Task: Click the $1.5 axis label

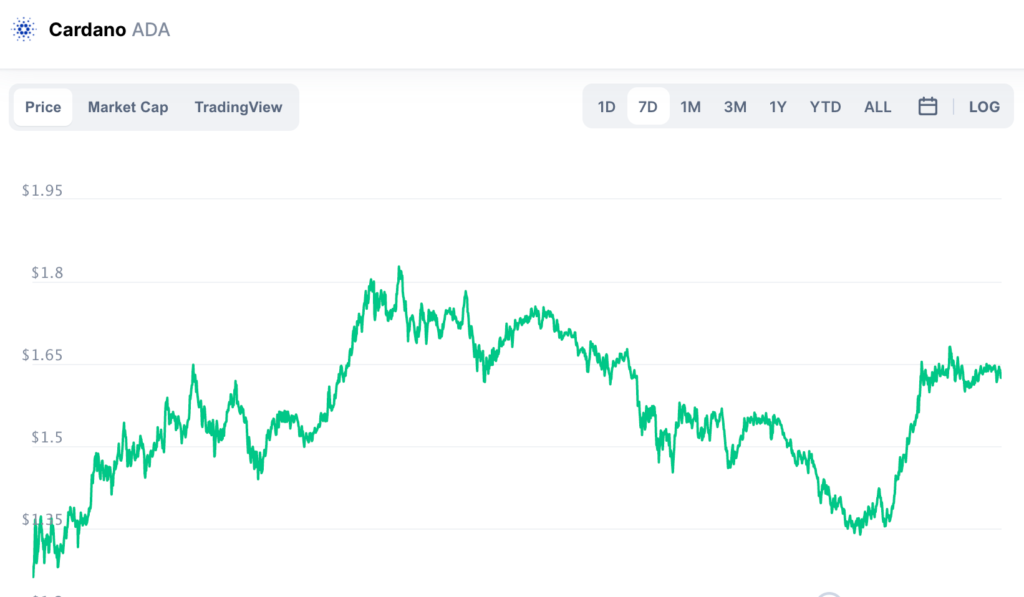Action: (47, 438)
